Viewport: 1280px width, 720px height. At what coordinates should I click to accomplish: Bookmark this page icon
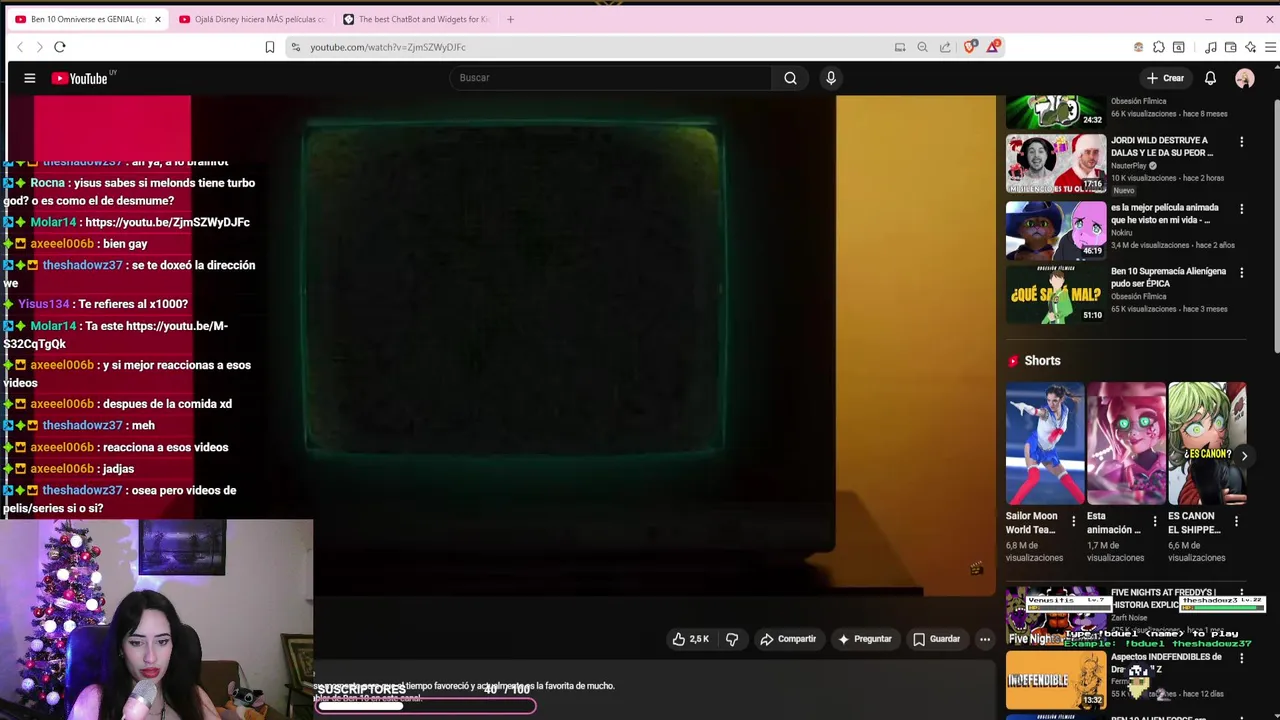pos(270,47)
